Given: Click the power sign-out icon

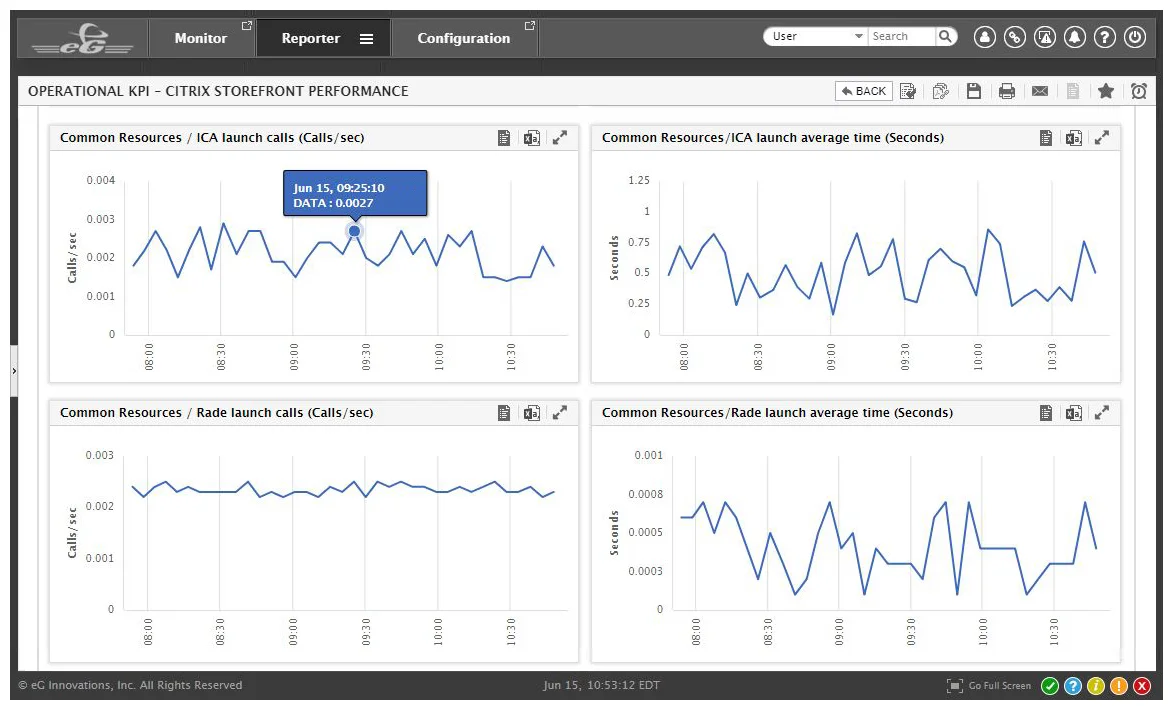Looking at the screenshot, I should (1135, 37).
